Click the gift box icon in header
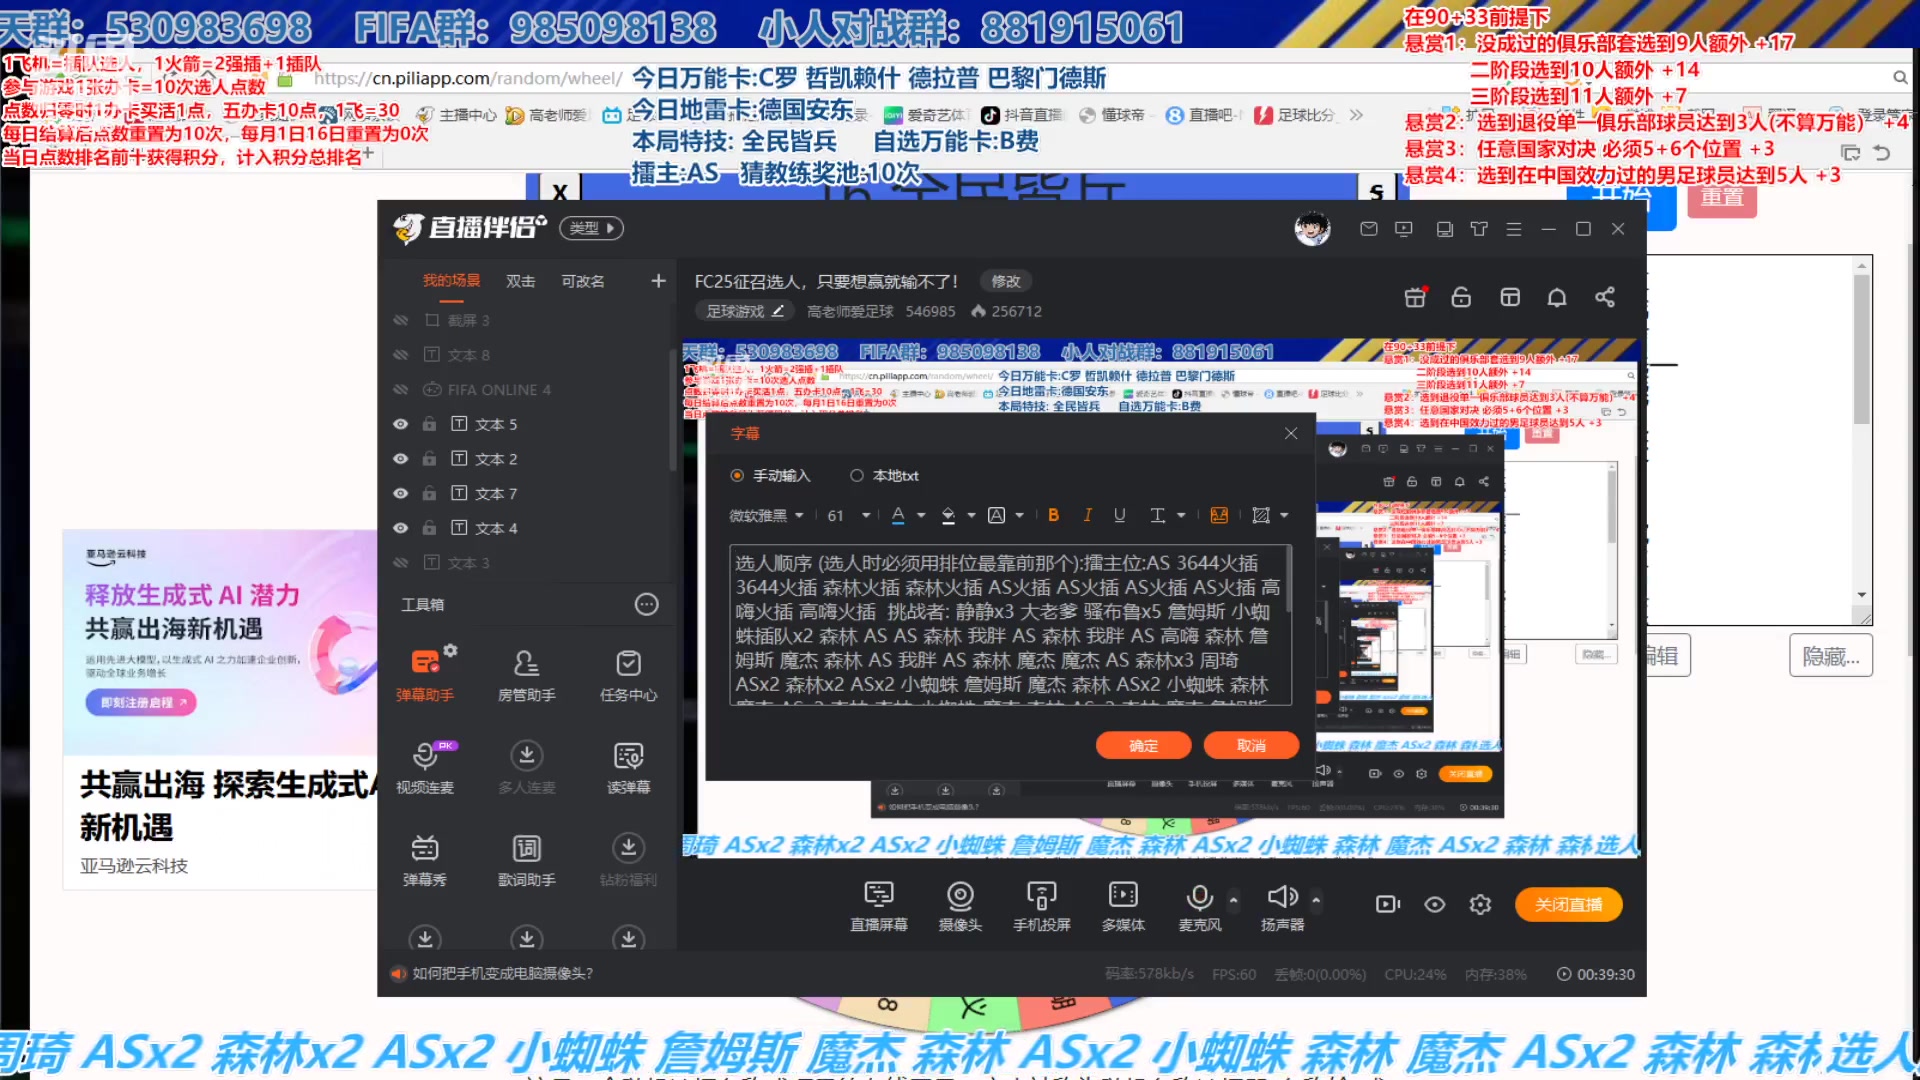This screenshot has width=1920, height=1080. (1415, 298)
